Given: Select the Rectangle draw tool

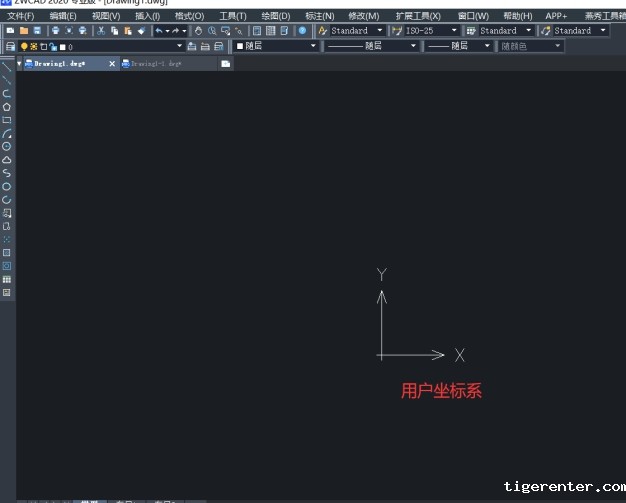Looking at the screenshot, I should pyautogui.click(x=7, y=120).
